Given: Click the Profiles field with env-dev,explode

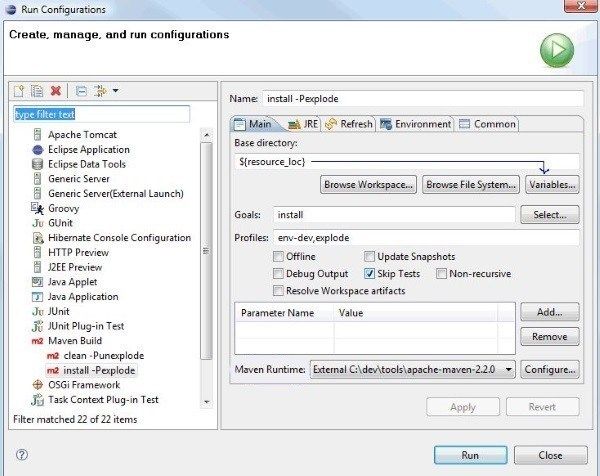Looking at the screenshot, I should tap(426, 238).
